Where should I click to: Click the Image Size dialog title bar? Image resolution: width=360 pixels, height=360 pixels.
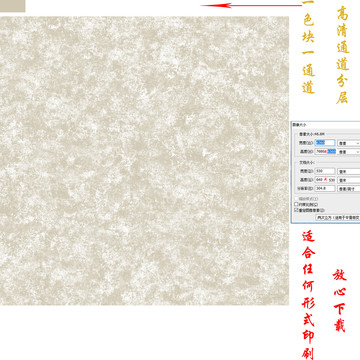[325, 124]
